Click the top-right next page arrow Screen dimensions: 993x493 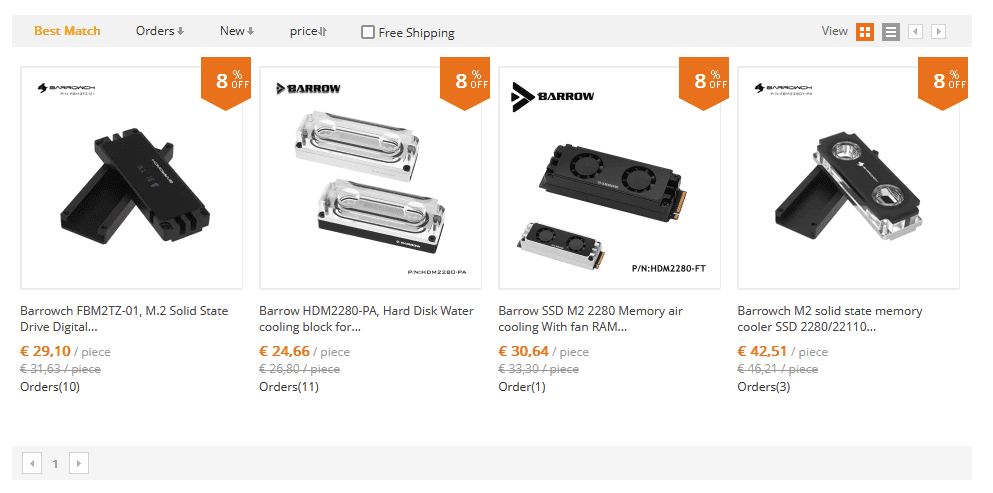click(939, 32)
